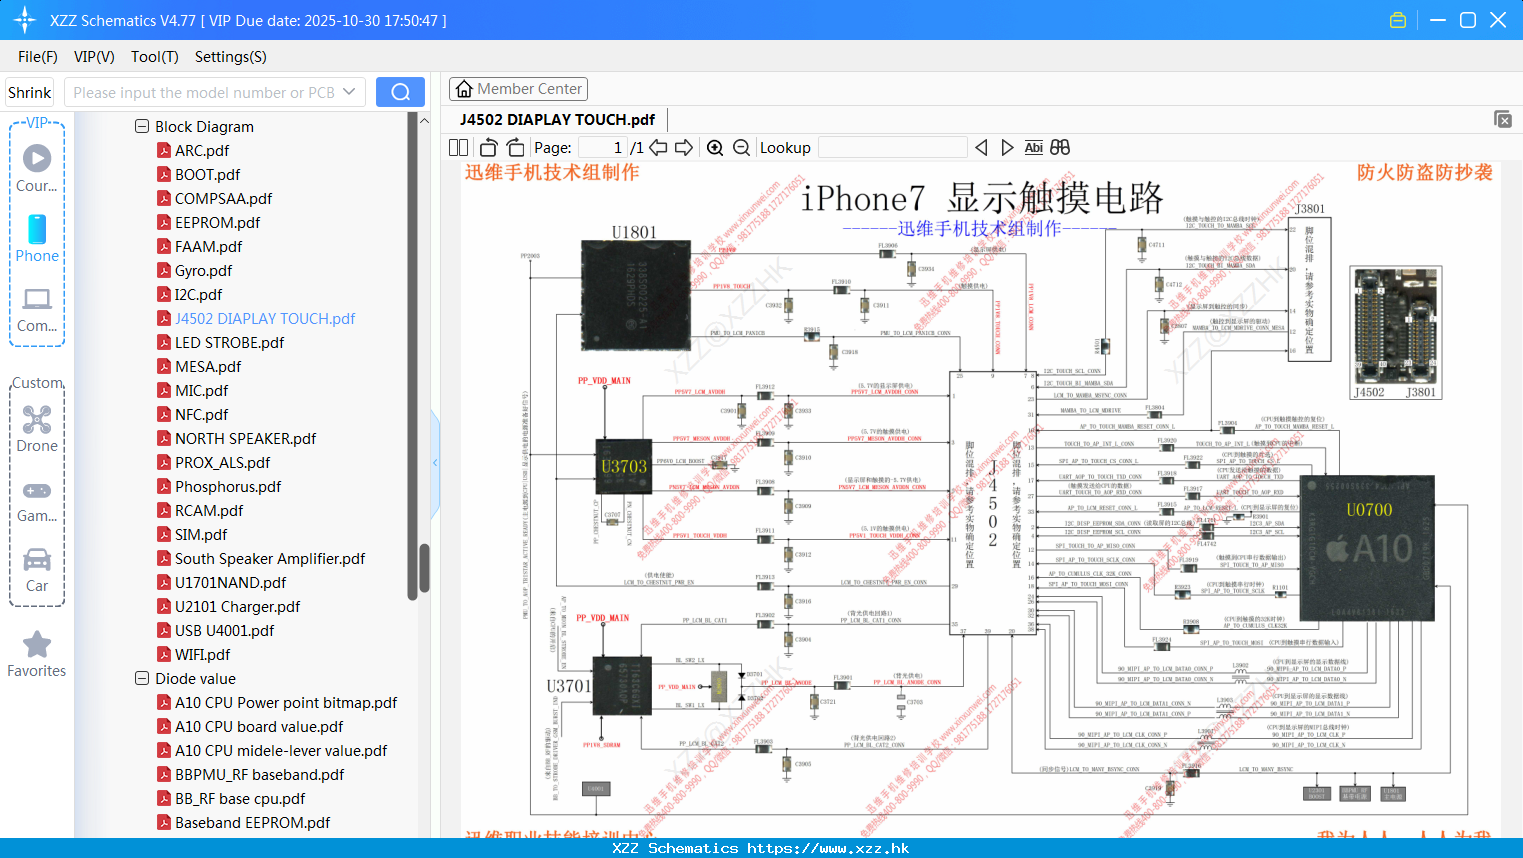
Task: Open NFC.pdf in the tree
Action: point(201,414)
